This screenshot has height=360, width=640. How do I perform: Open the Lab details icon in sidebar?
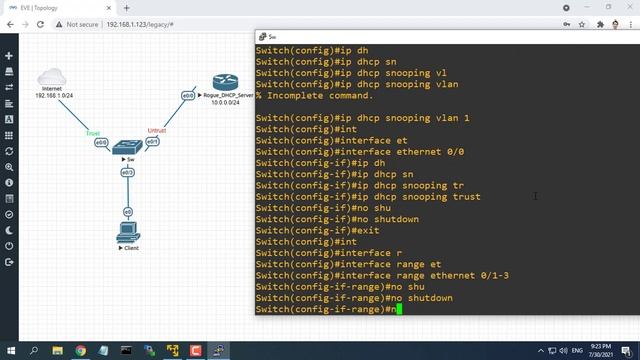point(9,199)
